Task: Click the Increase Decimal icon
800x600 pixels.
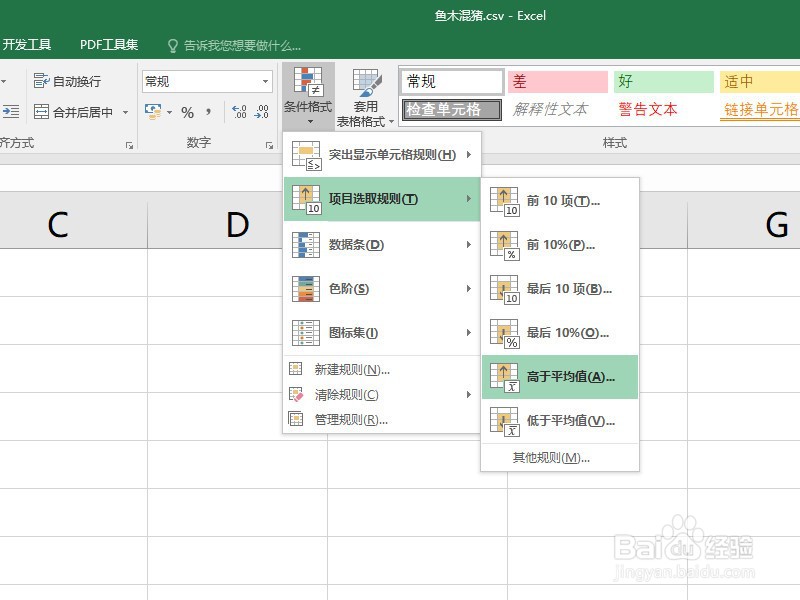Action: pyautogui.click(x=239, y=112)
